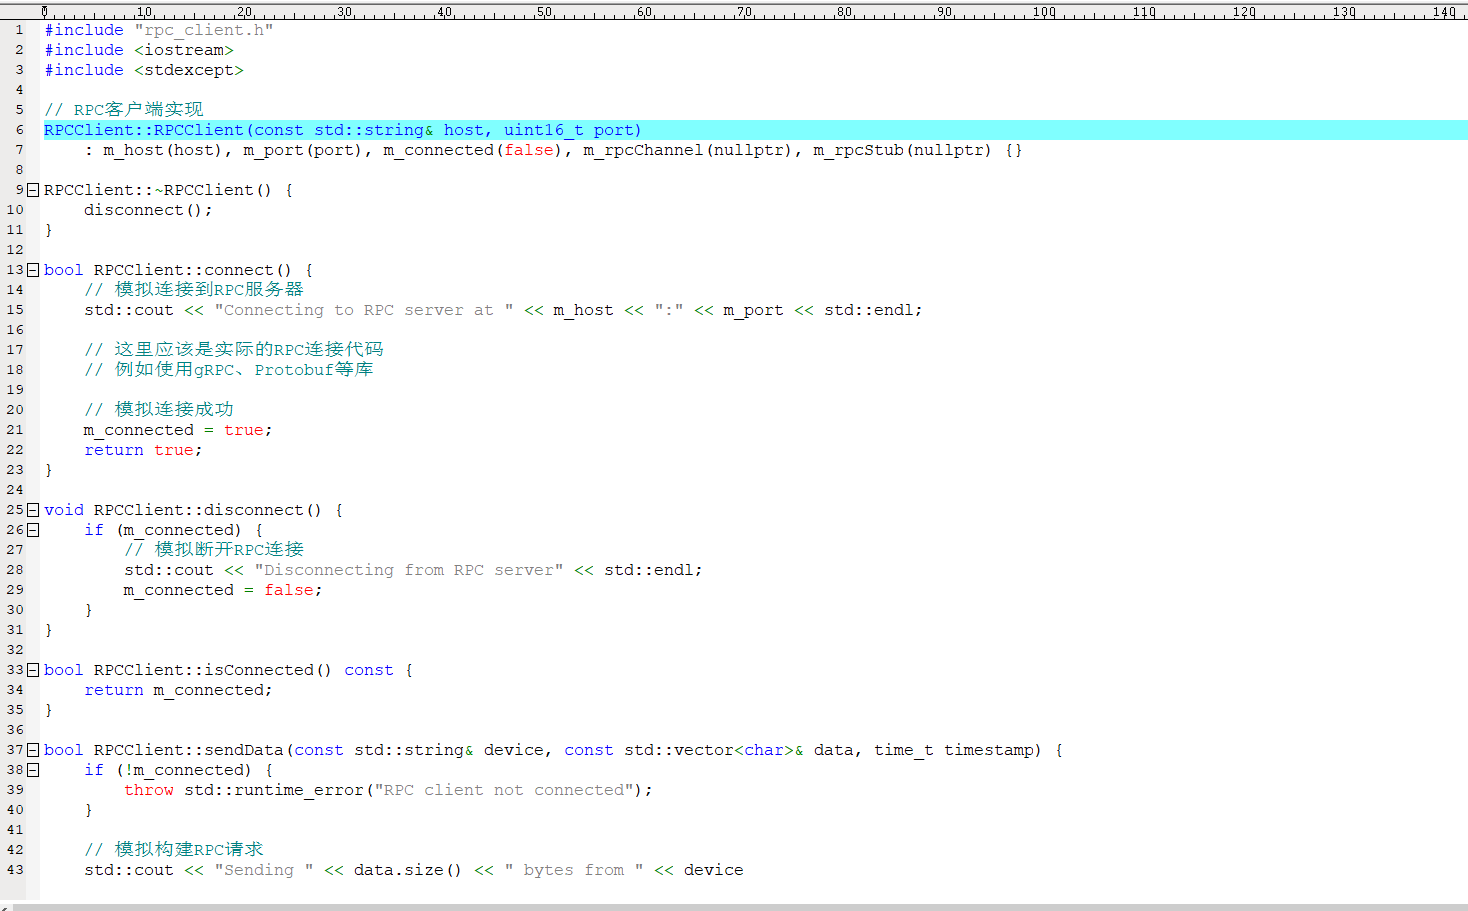This screenshot has width=1468, height=911.
Task: Fold the if (!m_connected) block on line 38
Action: tap(33, 770)
